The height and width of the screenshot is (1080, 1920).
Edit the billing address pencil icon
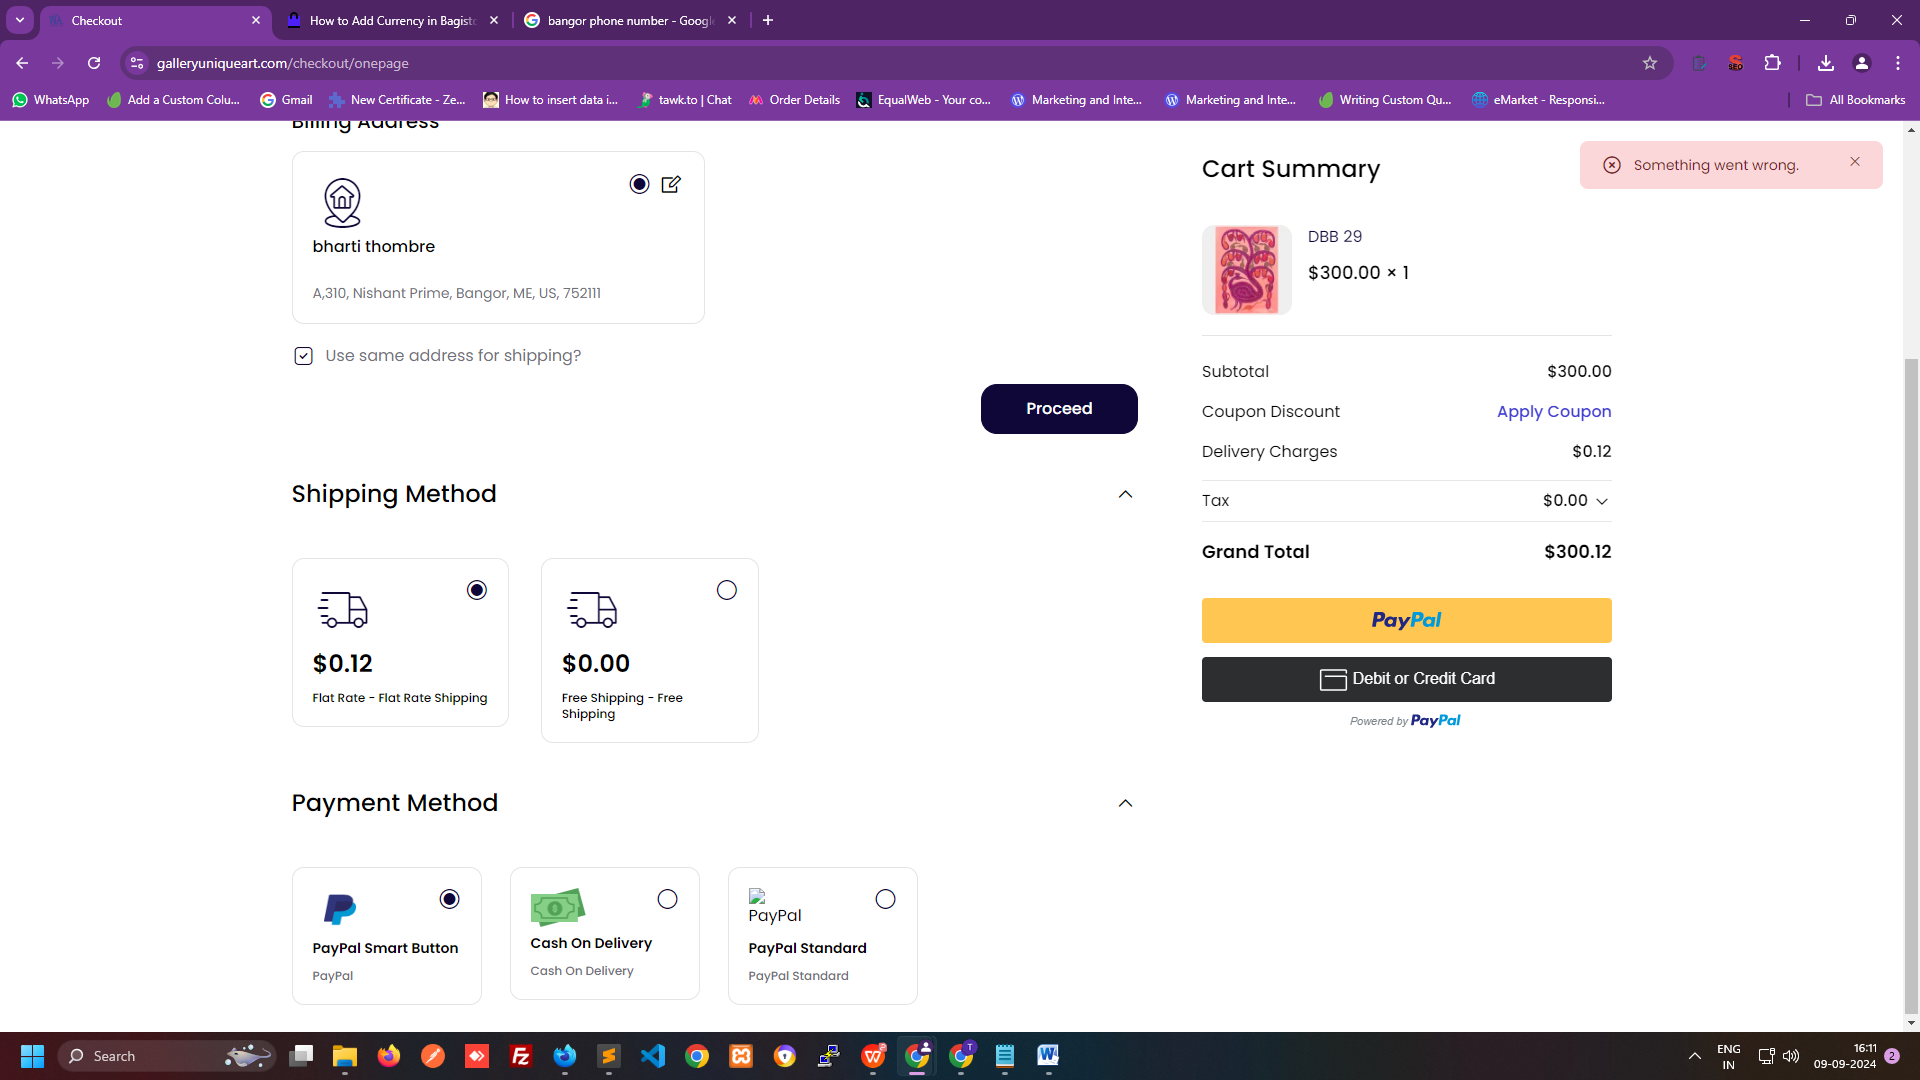(671, 184)
